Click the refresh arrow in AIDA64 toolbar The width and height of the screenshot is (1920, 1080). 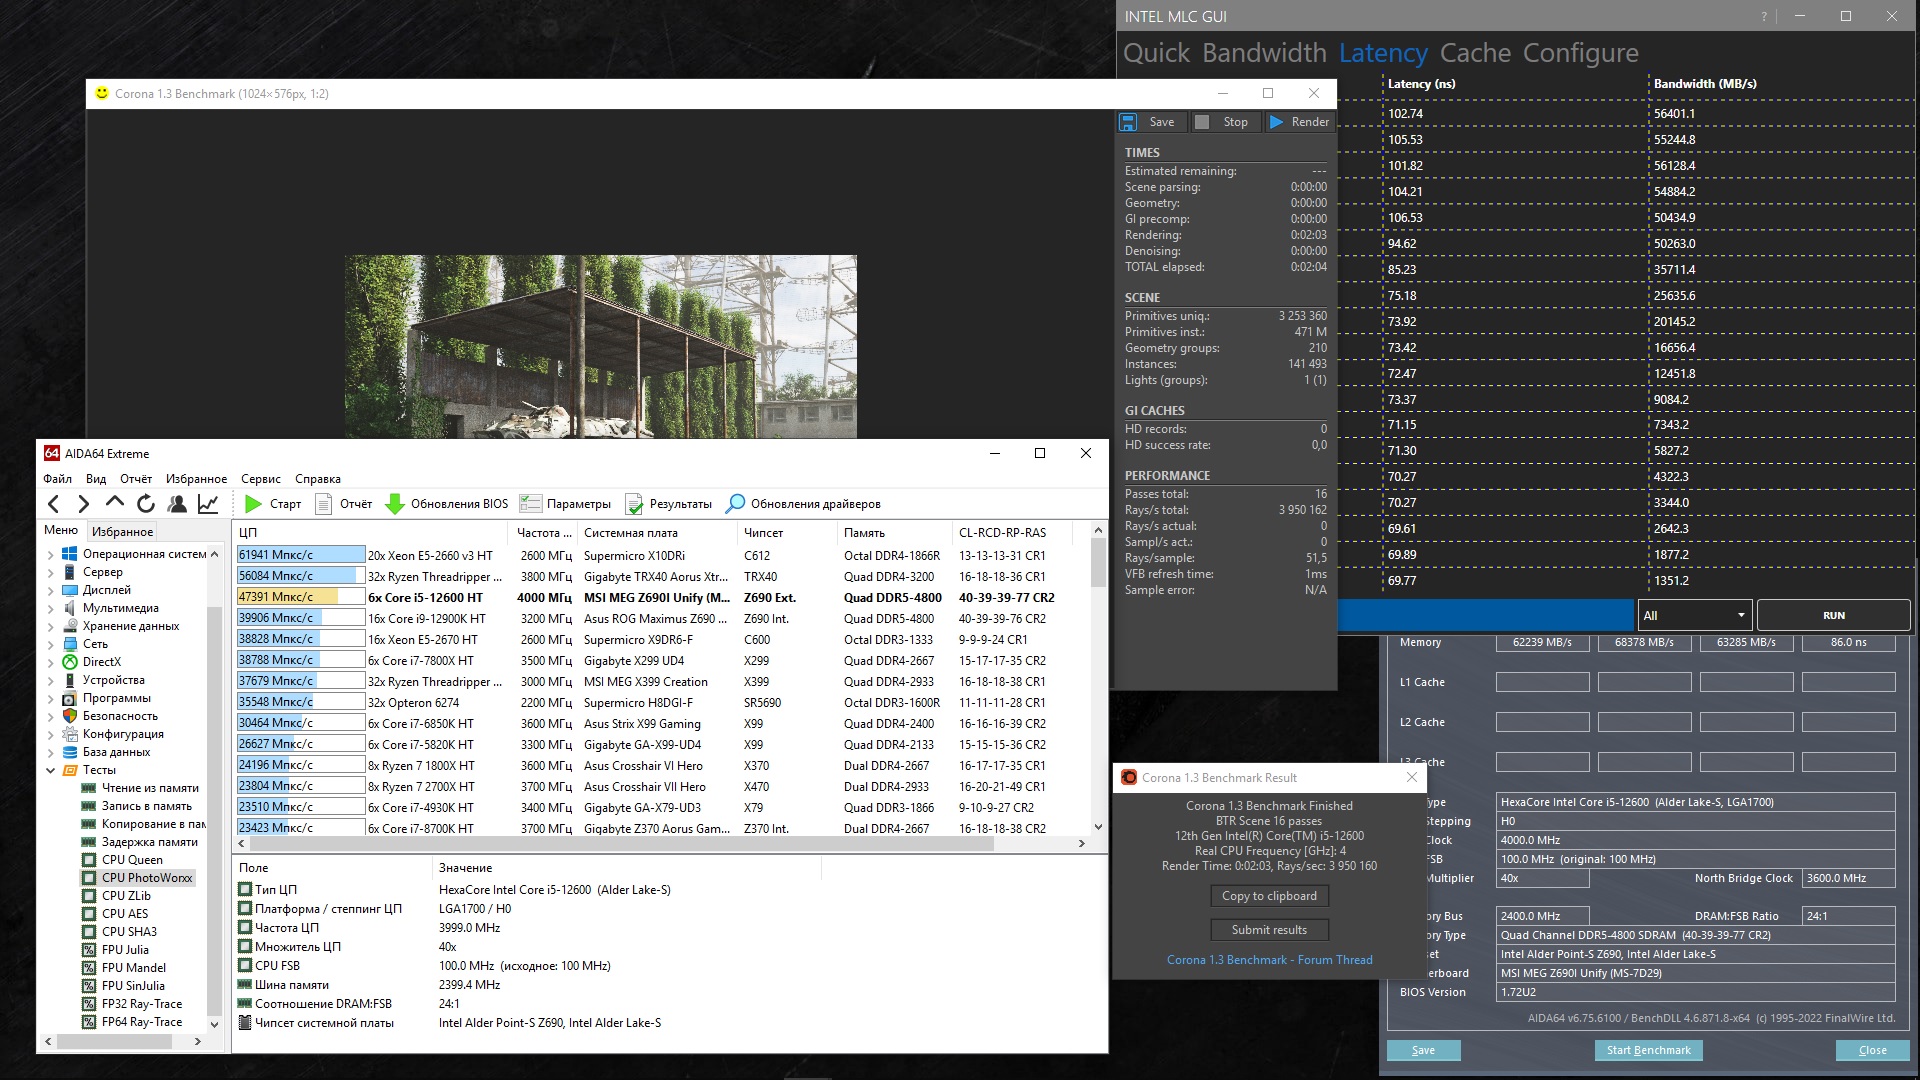pyautogui.click(x=146, y=504)
